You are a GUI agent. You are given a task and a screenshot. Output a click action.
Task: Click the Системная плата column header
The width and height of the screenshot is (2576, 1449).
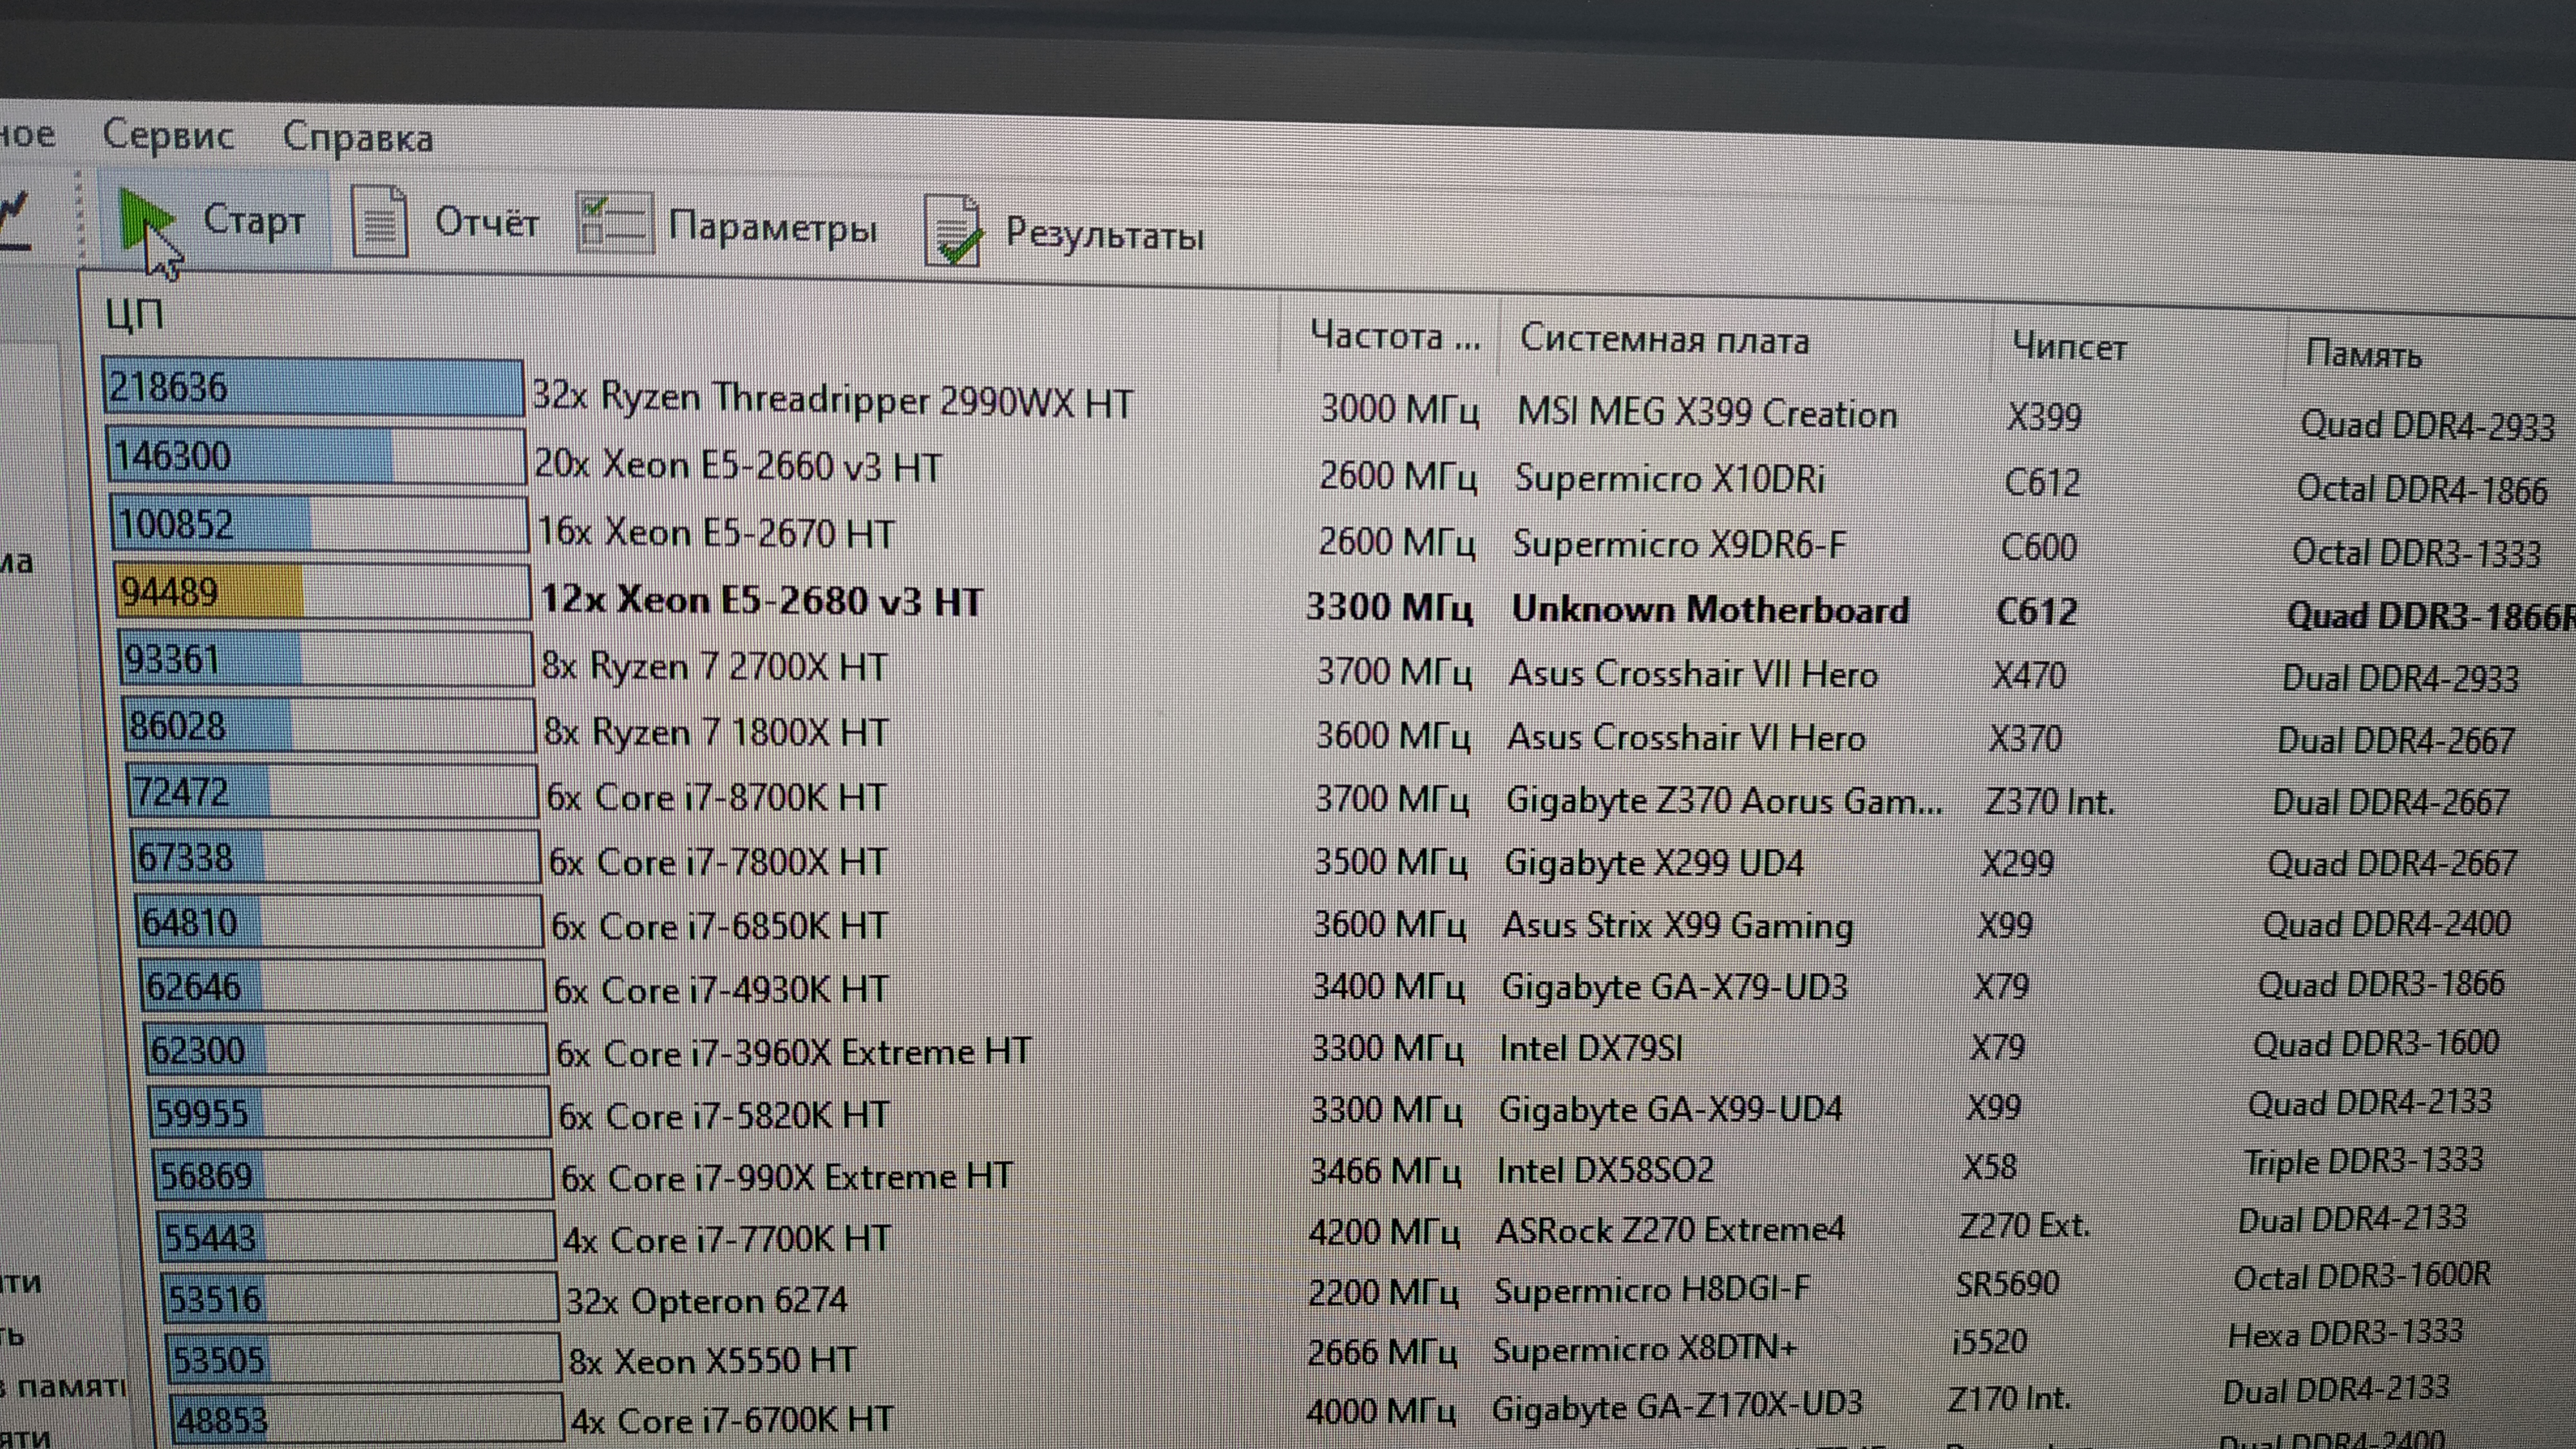[1664, 341]
